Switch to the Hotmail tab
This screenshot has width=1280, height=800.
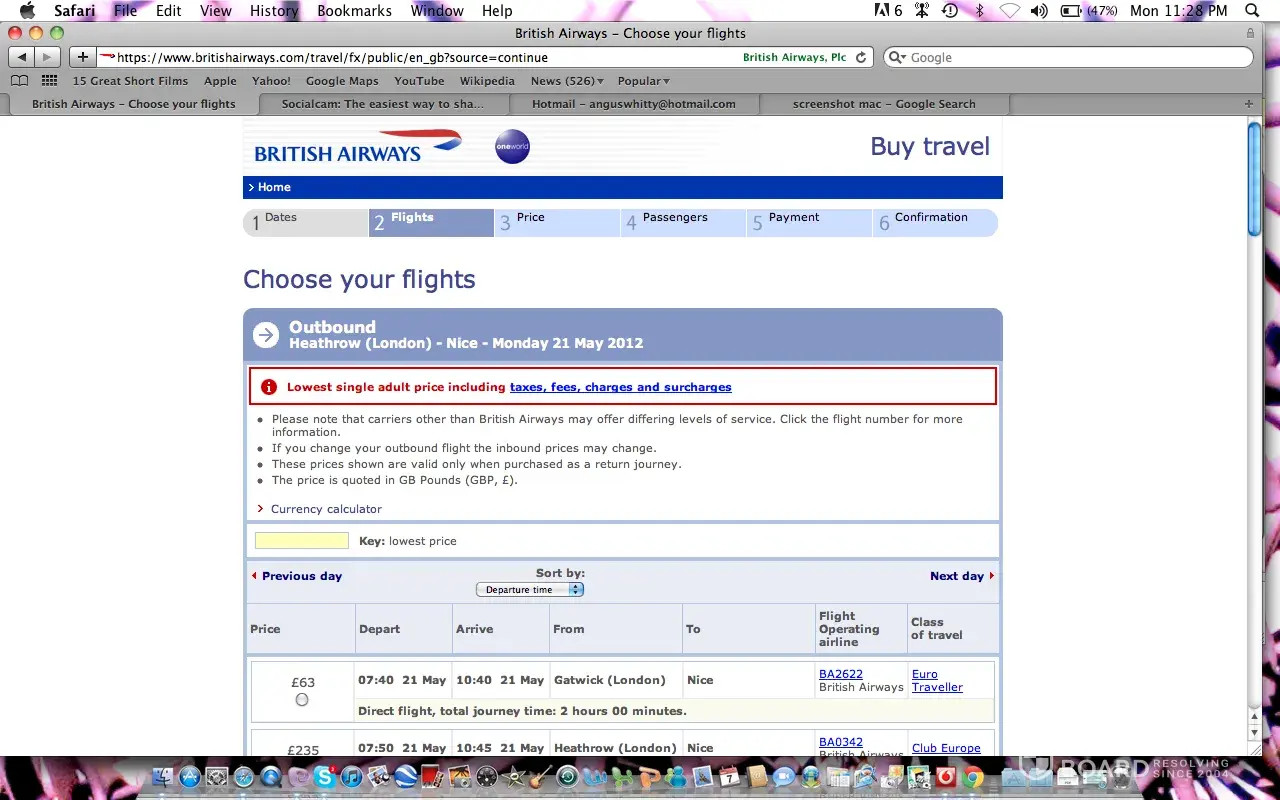634,104
